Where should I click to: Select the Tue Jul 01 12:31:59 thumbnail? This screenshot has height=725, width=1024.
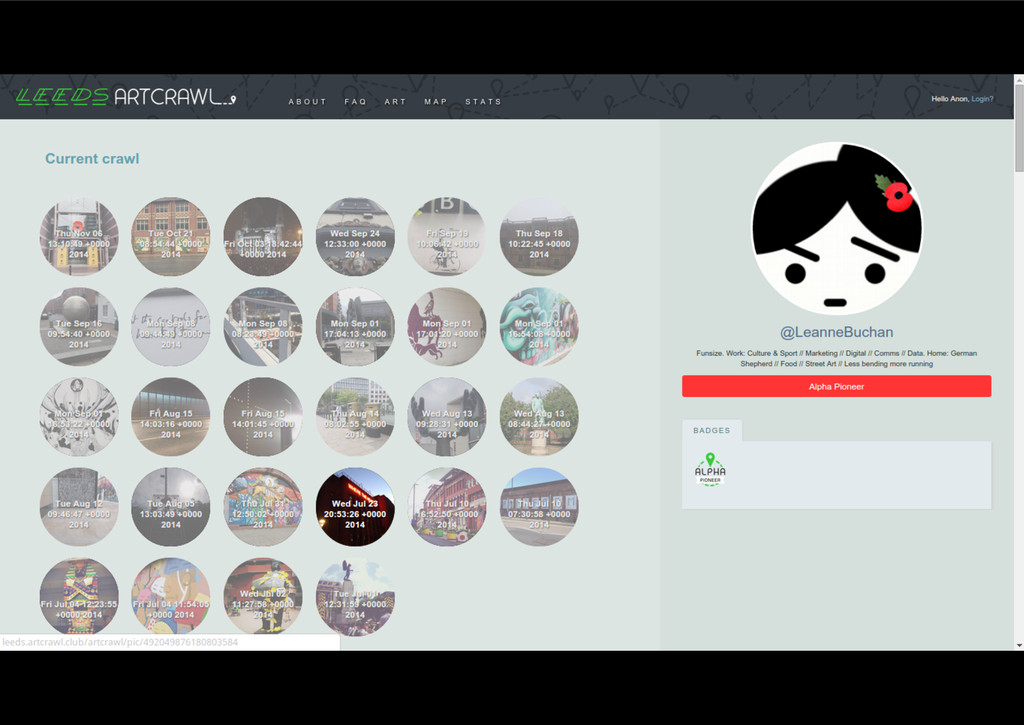click(355, 596)
